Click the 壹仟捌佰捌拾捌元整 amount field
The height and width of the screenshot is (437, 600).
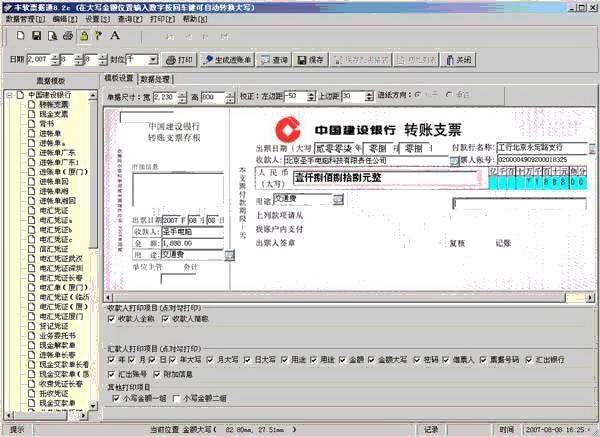tap(386, 178)
